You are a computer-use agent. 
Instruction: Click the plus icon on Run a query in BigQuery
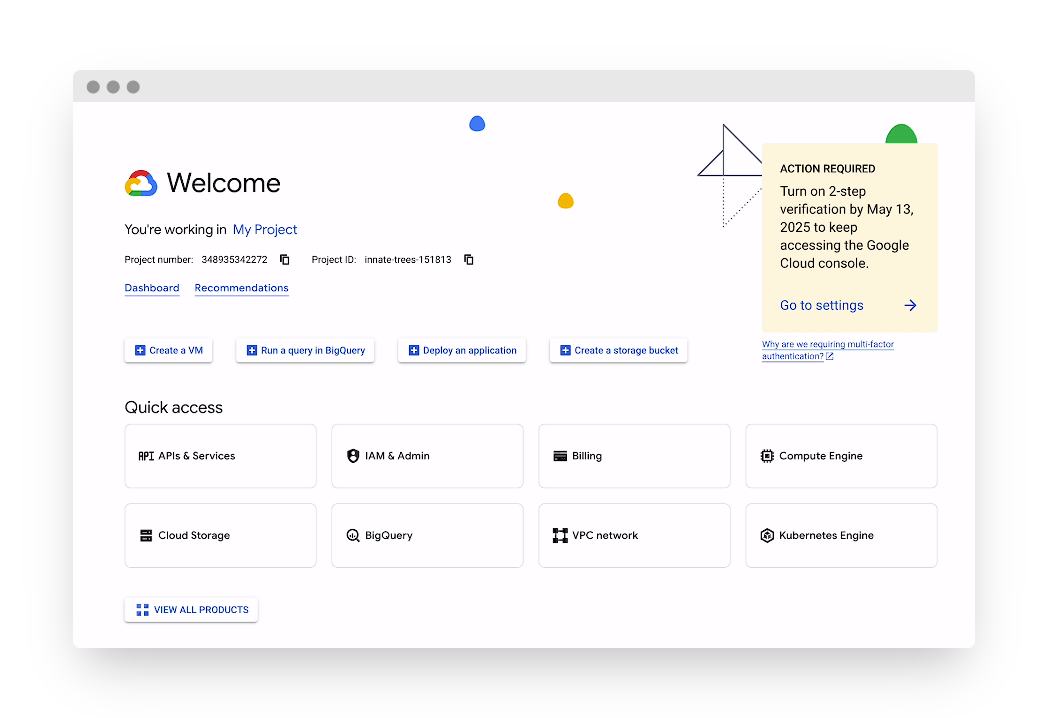(x=252, y=350)
